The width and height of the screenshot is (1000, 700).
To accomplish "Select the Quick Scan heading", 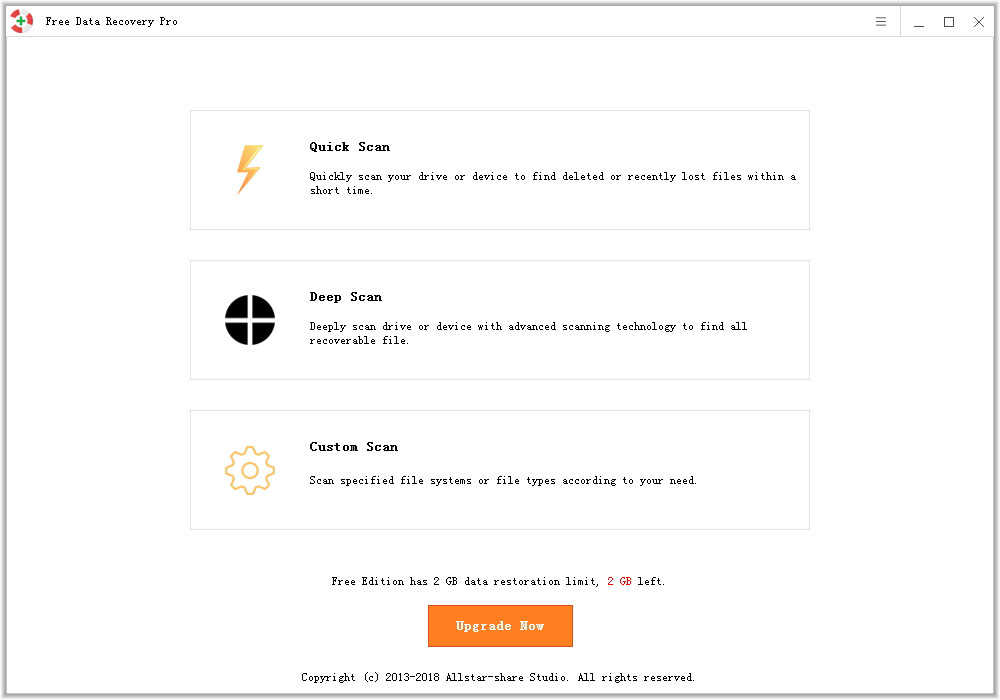I will [349, 147].
